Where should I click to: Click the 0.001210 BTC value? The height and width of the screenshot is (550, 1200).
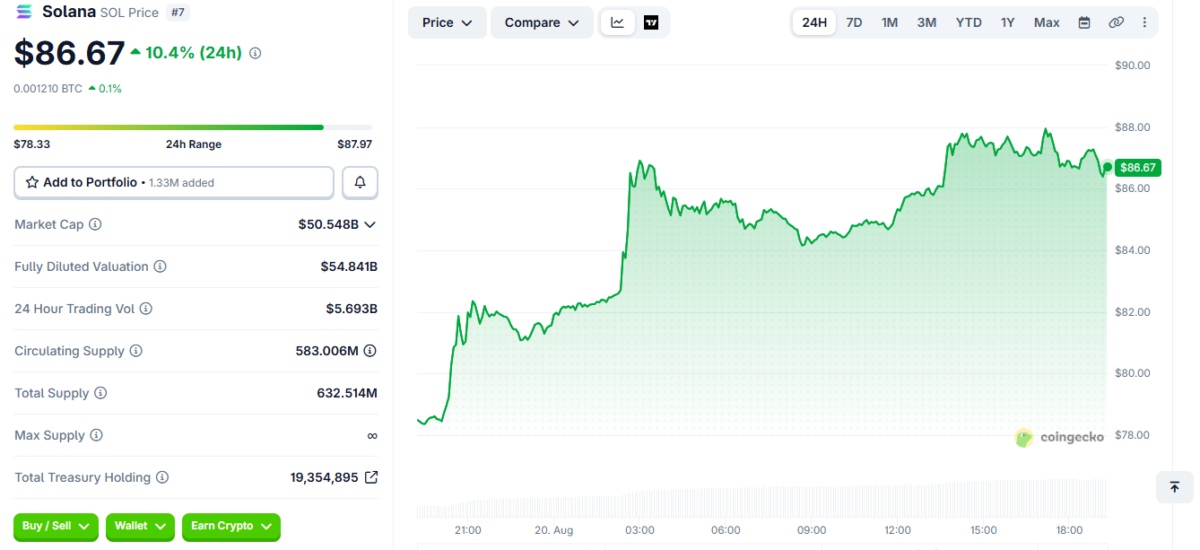pos(48,88)
